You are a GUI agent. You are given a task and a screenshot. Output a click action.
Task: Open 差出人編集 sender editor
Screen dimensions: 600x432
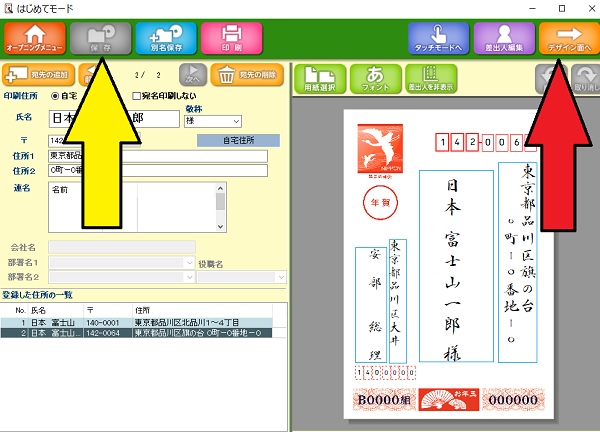[x=504, y=38]
